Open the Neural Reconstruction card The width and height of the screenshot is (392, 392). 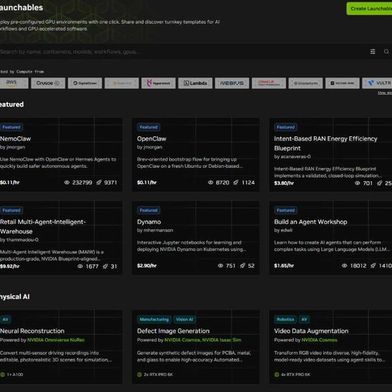click(60, 347)
